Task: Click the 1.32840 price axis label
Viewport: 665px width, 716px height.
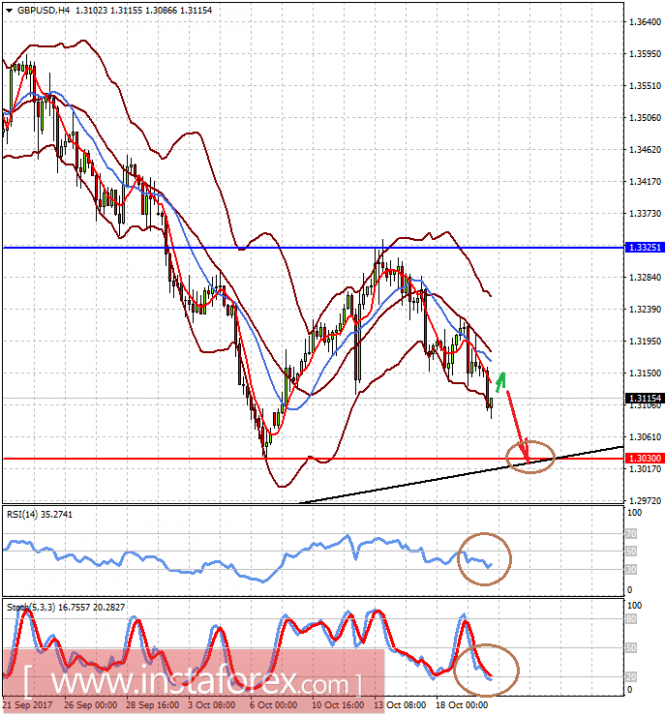Action: [644, 278]
